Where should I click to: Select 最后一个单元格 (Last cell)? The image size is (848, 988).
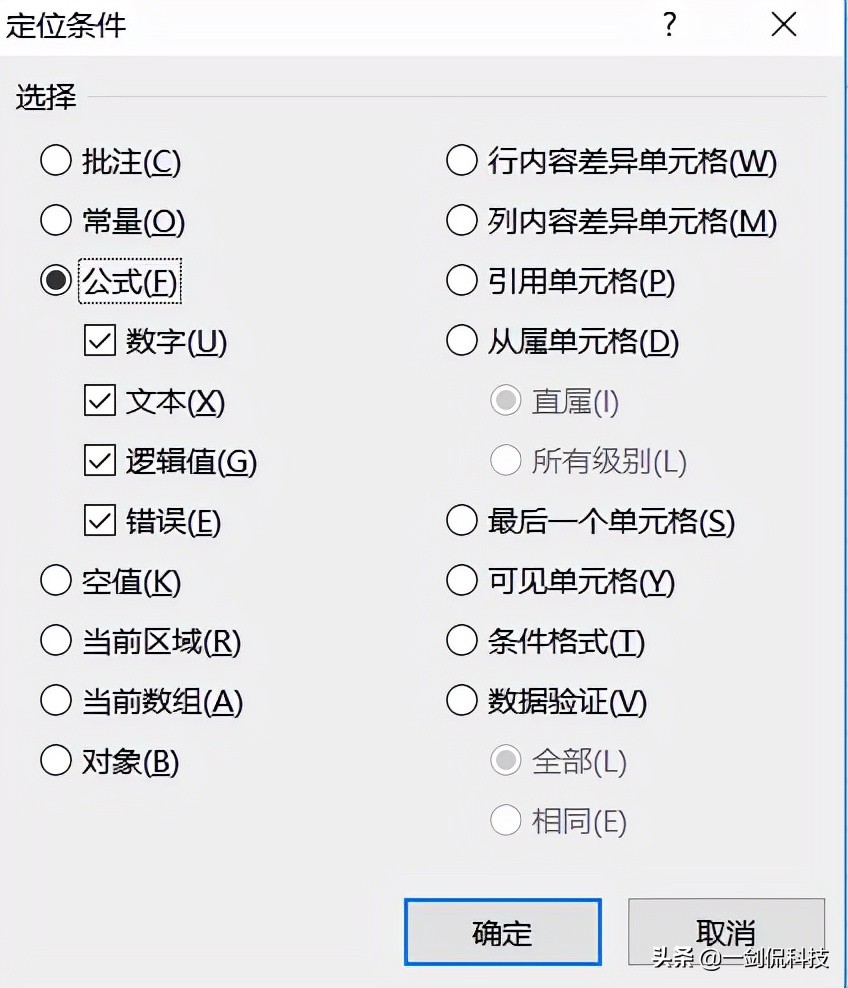(x=461, y=521)
